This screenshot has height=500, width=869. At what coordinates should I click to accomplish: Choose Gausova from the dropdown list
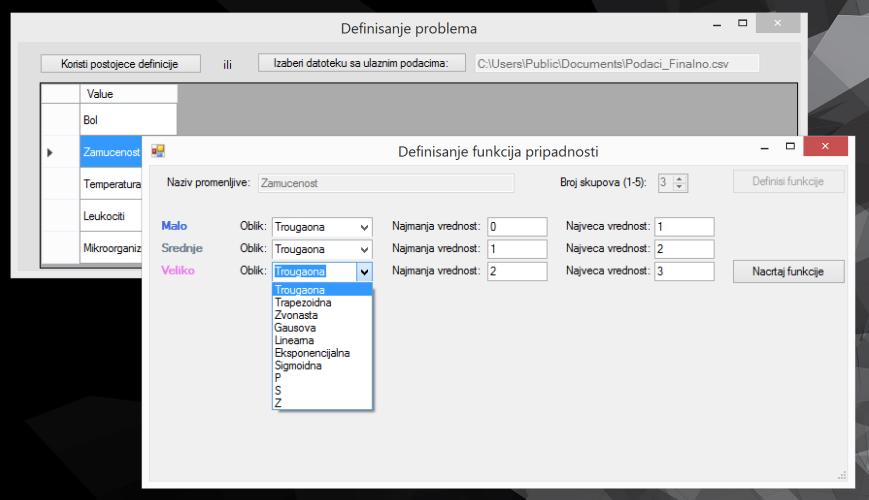322,328
